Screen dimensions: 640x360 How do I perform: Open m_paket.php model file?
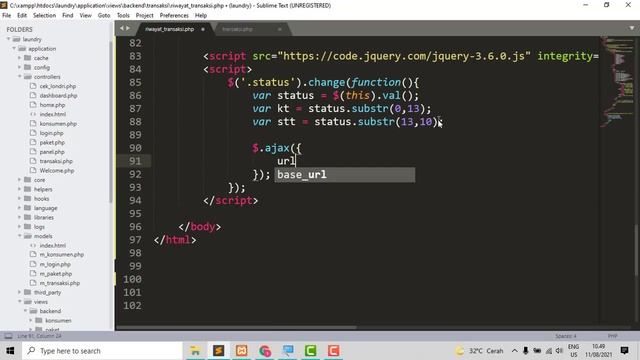[56, 273]
